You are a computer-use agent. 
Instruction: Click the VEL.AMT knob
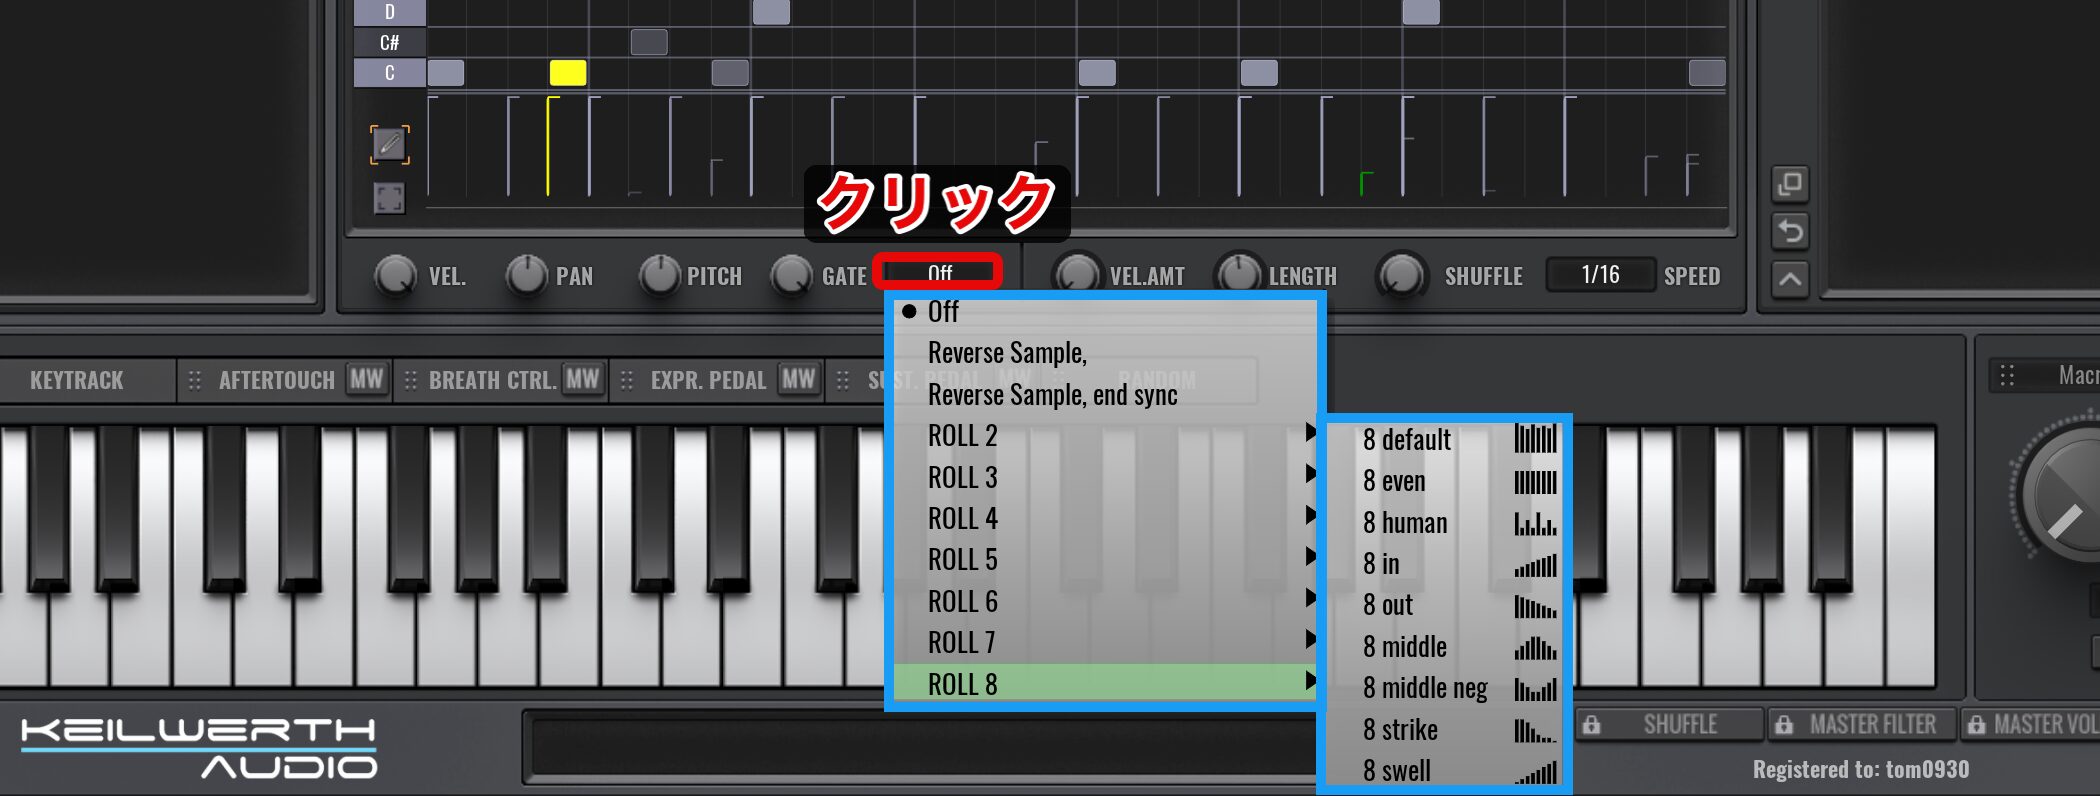tap(1077, 275)
